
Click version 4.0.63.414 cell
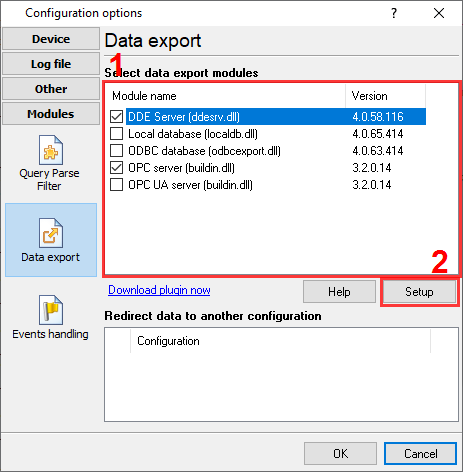(378, 151)
